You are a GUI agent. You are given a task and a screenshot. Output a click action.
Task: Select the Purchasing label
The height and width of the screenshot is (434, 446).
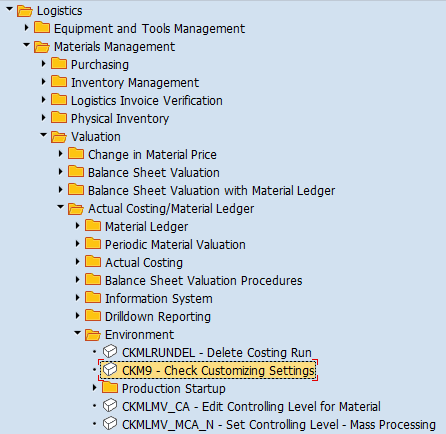(100, 65)
